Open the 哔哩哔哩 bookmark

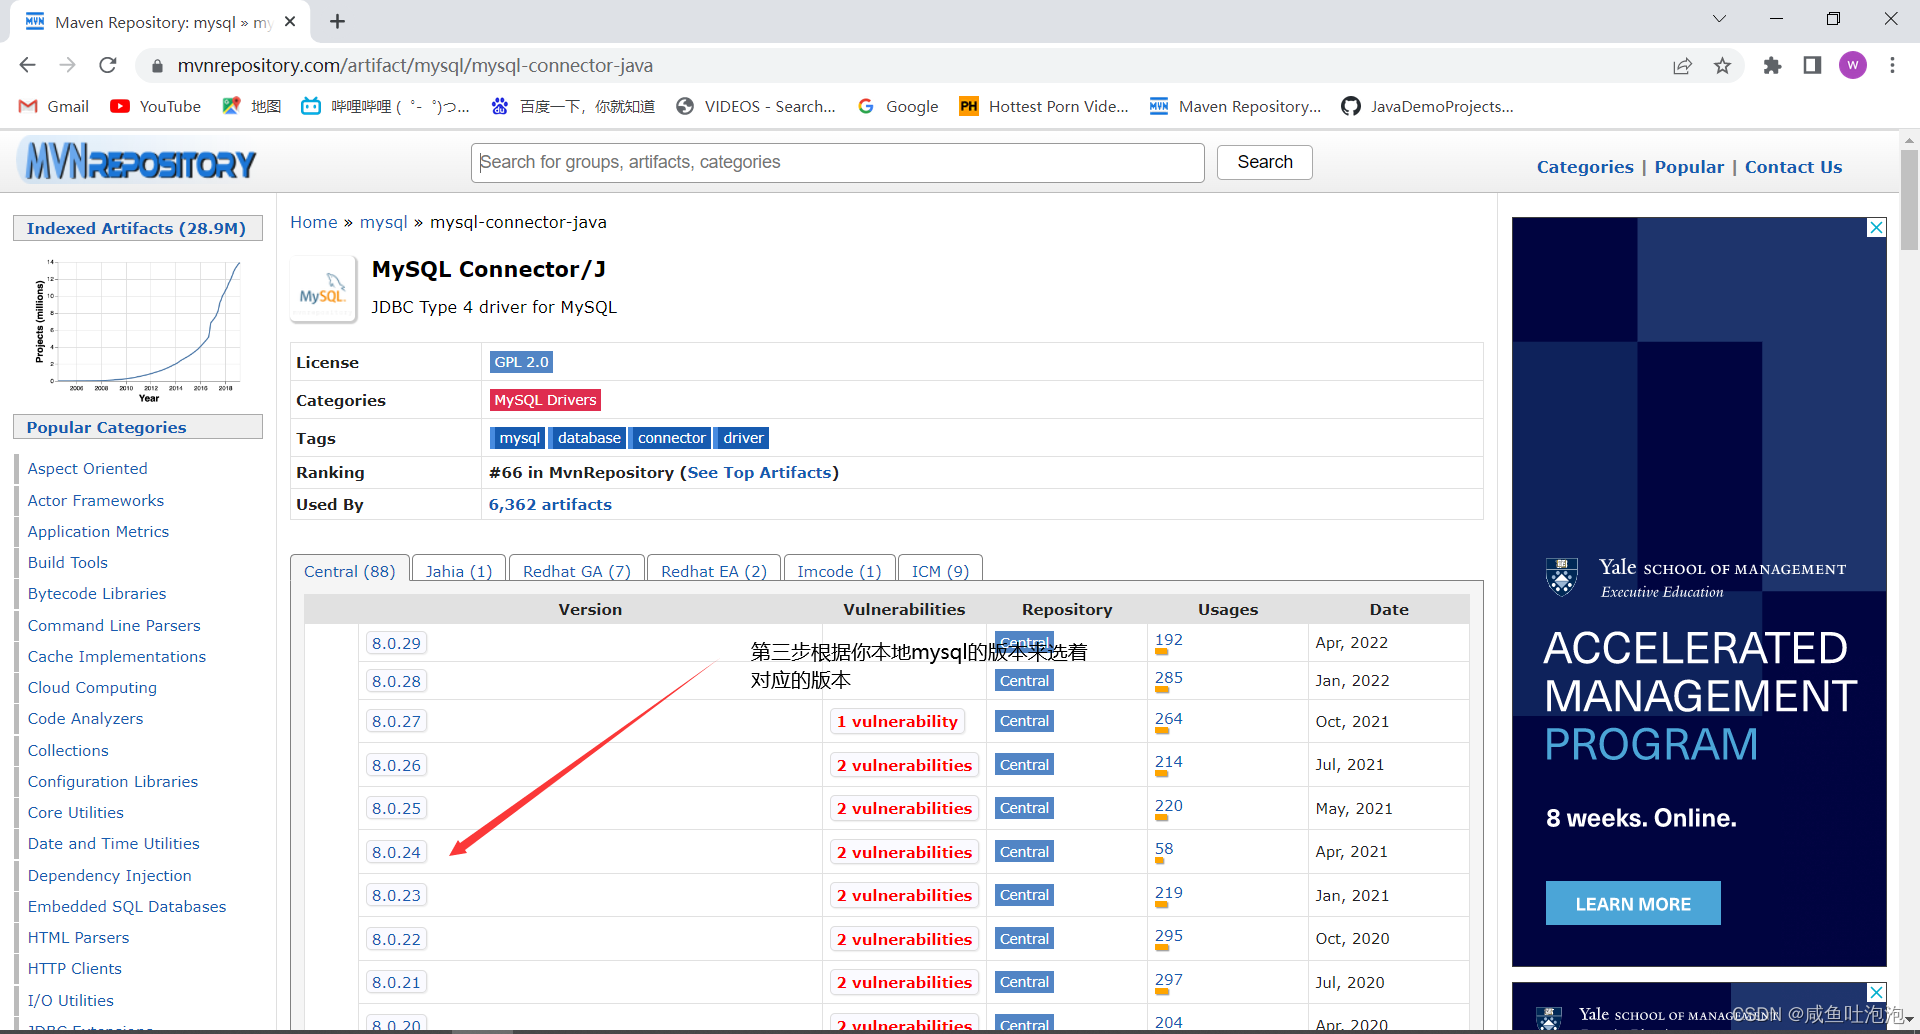(x=385, y=106)
